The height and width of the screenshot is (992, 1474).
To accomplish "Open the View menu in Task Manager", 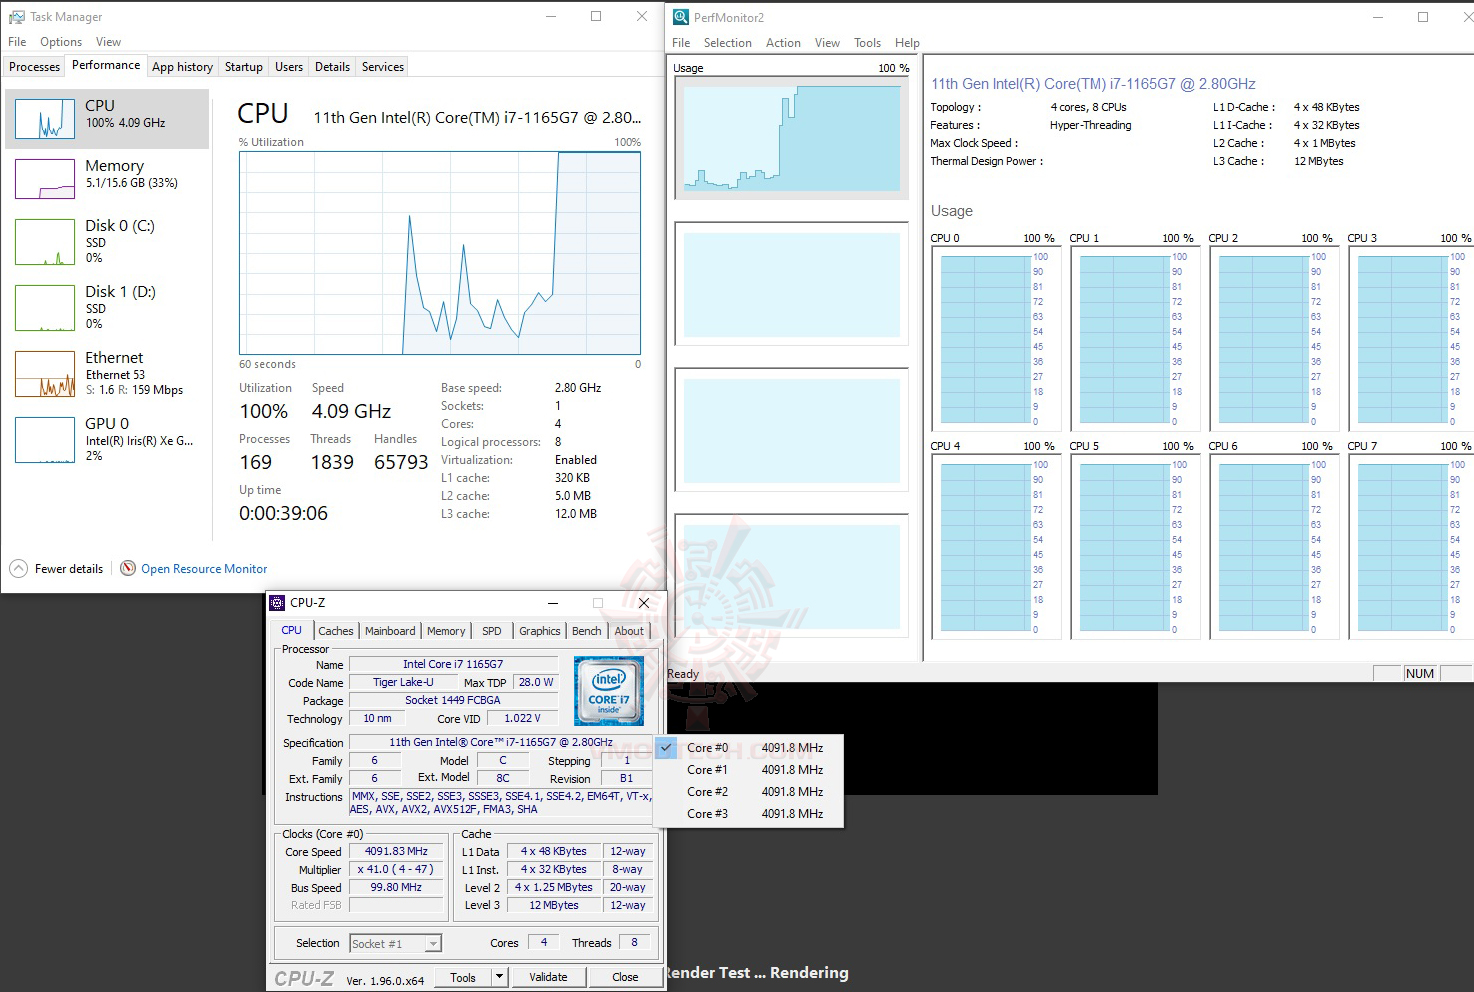I will (108, 42).
